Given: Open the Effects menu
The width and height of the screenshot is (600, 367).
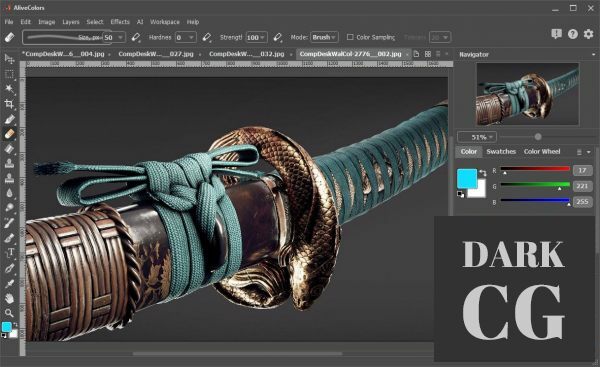Looking at the screenshot, I should 120,22.
